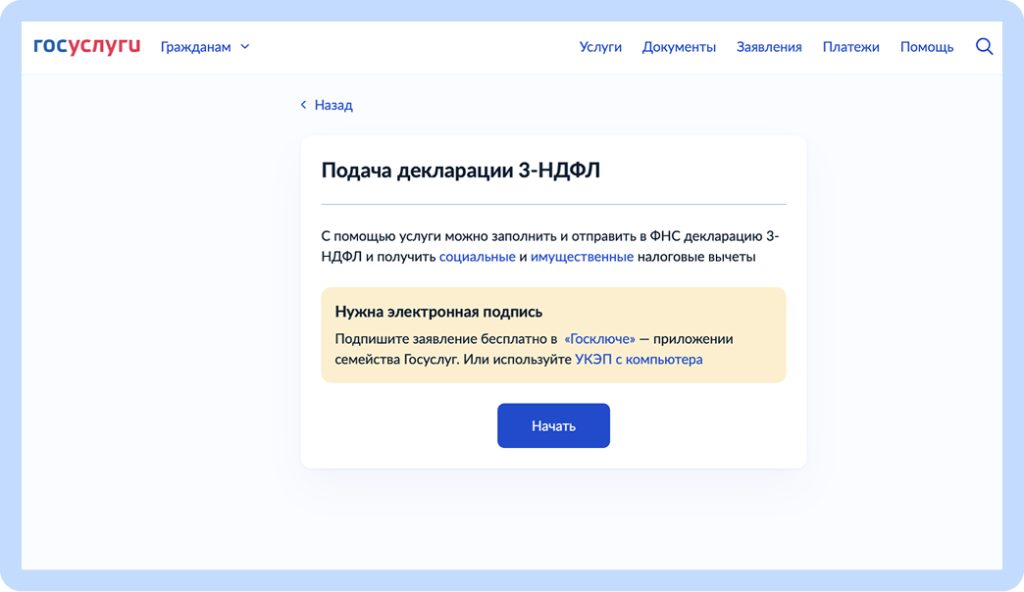Open the Услуги menu item
This screenshot has width=1024, height=592.
point(600,46)
